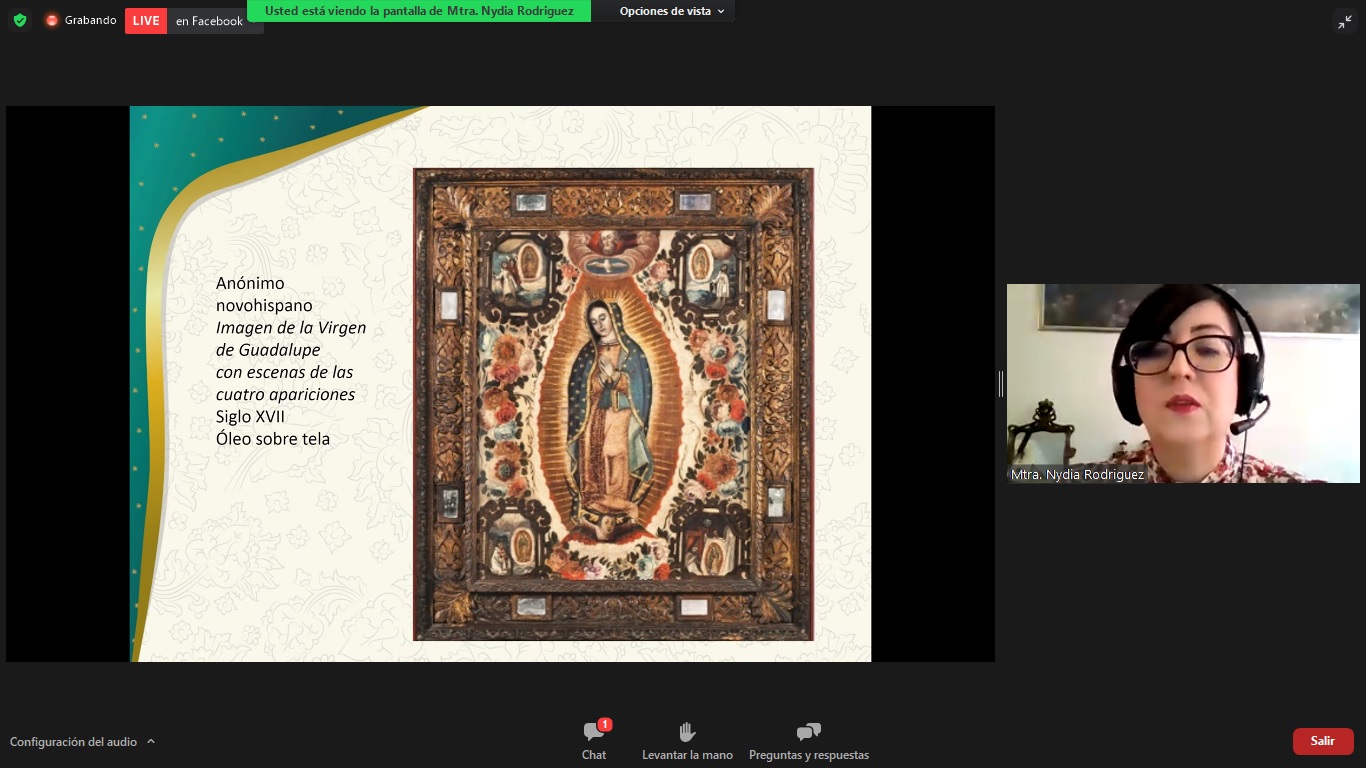Click the unread chat notification badge
1366x768 pixels.
click(605, 724)
